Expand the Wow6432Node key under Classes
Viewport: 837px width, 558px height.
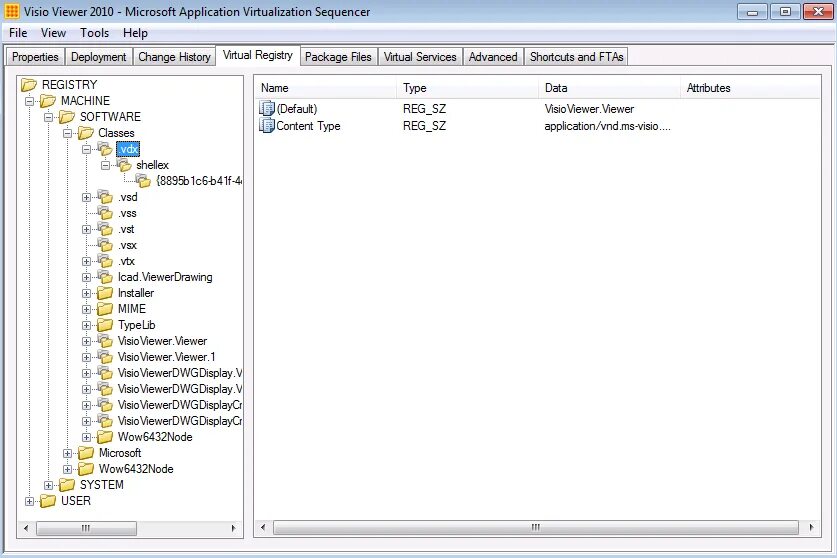(x=86, y=437)
